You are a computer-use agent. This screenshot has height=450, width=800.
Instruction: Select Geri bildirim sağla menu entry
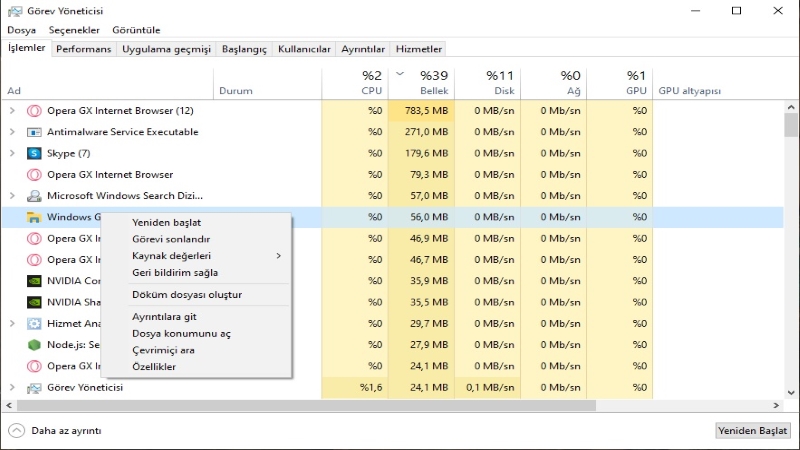175,272
